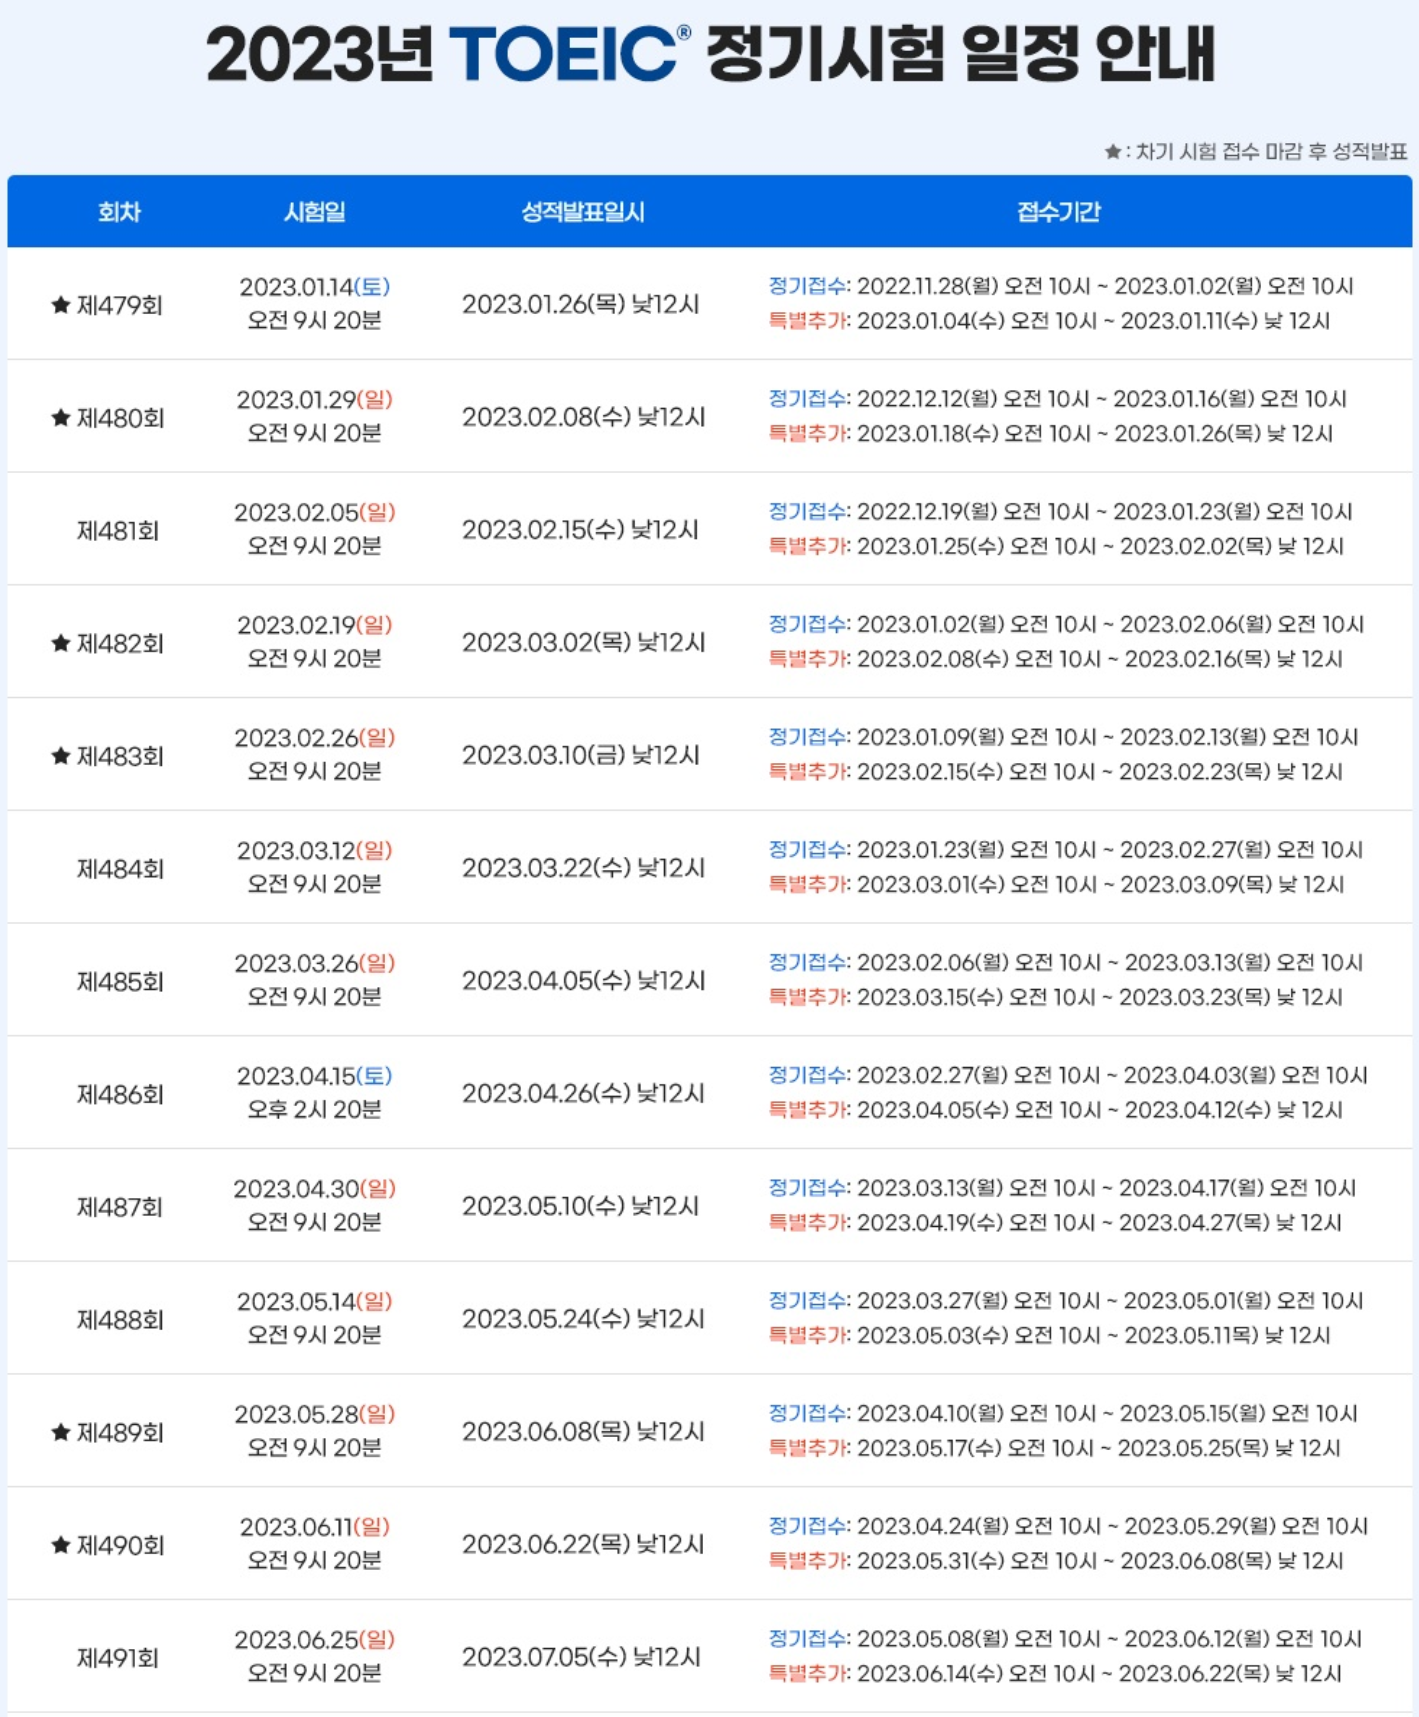Screen dimensions: 1419x1717
Task: Select the 제487회 round cell
Action: tap(120, 1208)
